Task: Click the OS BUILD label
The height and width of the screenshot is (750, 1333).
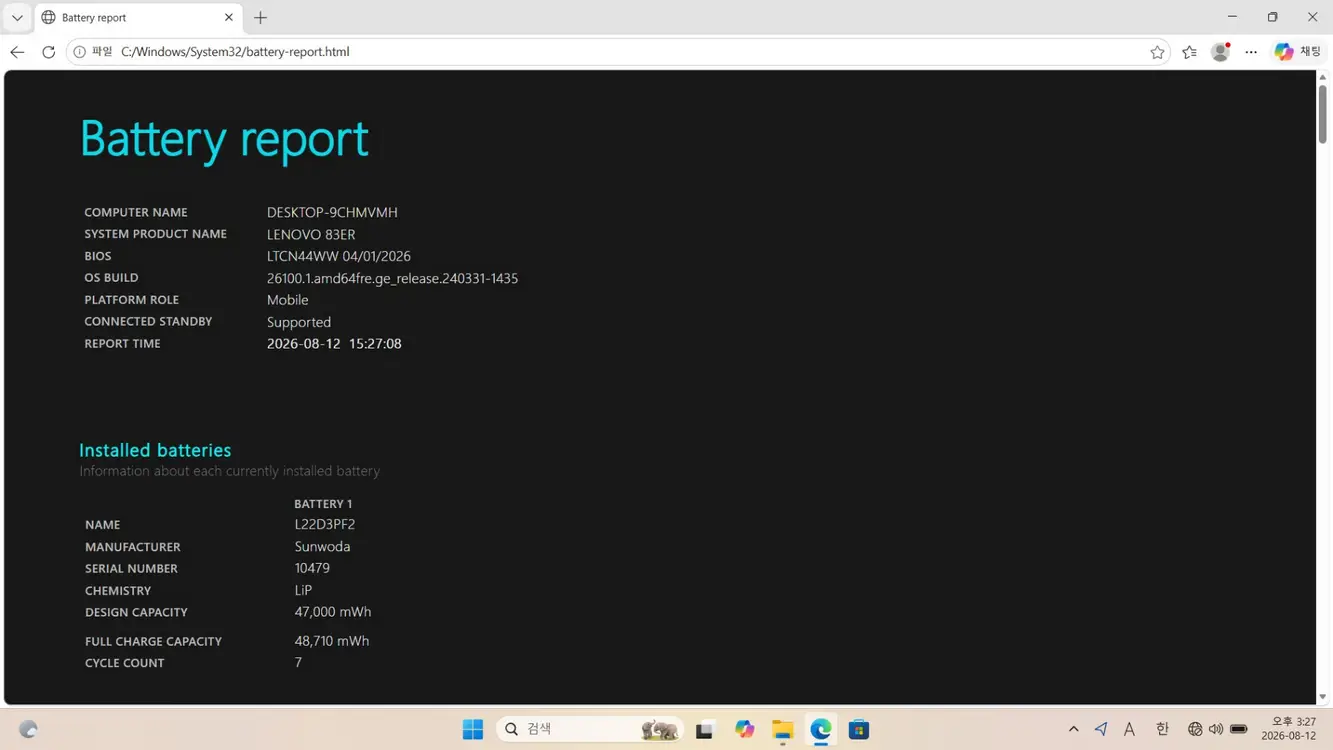Action: click(x=111, y=278)
